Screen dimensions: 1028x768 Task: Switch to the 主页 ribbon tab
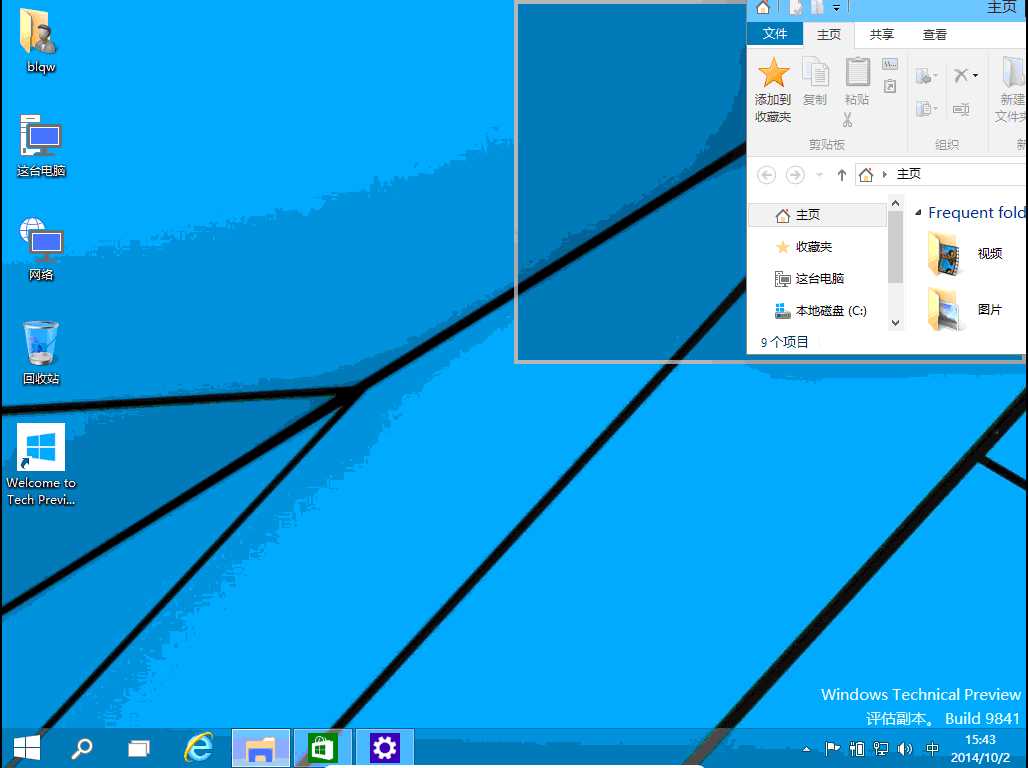829,34
